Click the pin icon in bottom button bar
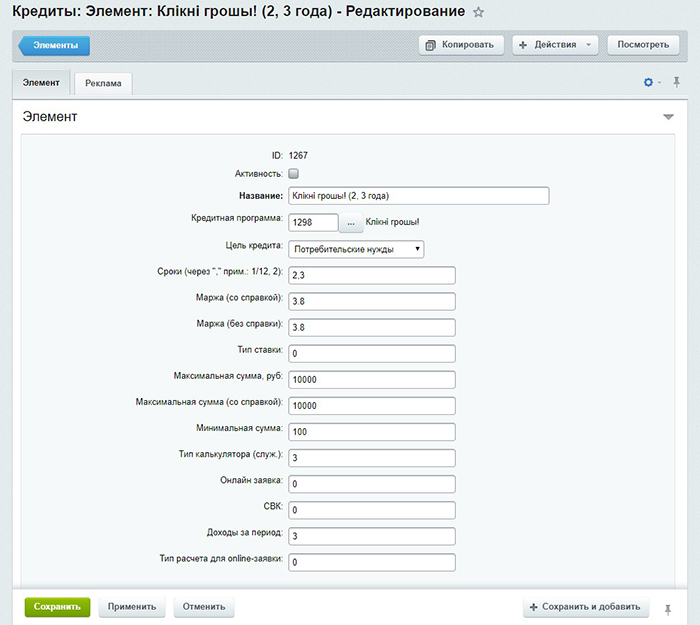This screenshot has width=700, height=625. point(669,607)
